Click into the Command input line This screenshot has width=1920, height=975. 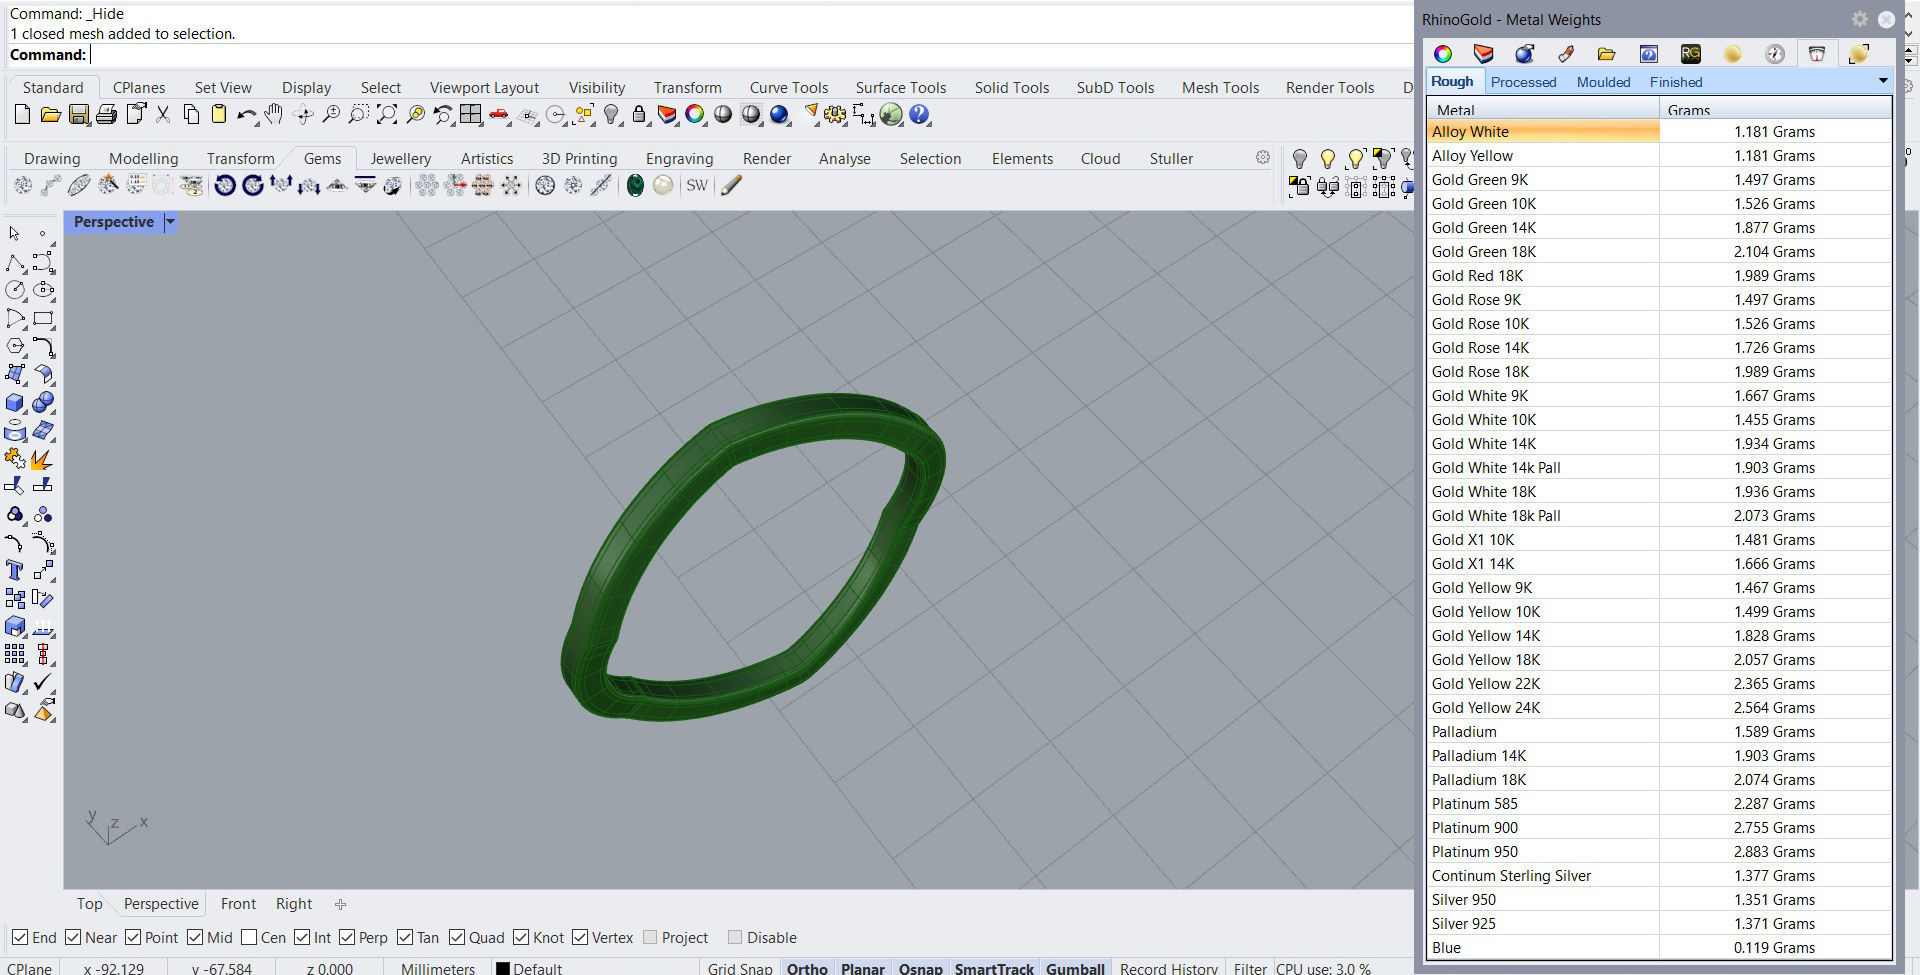[750, 55]
